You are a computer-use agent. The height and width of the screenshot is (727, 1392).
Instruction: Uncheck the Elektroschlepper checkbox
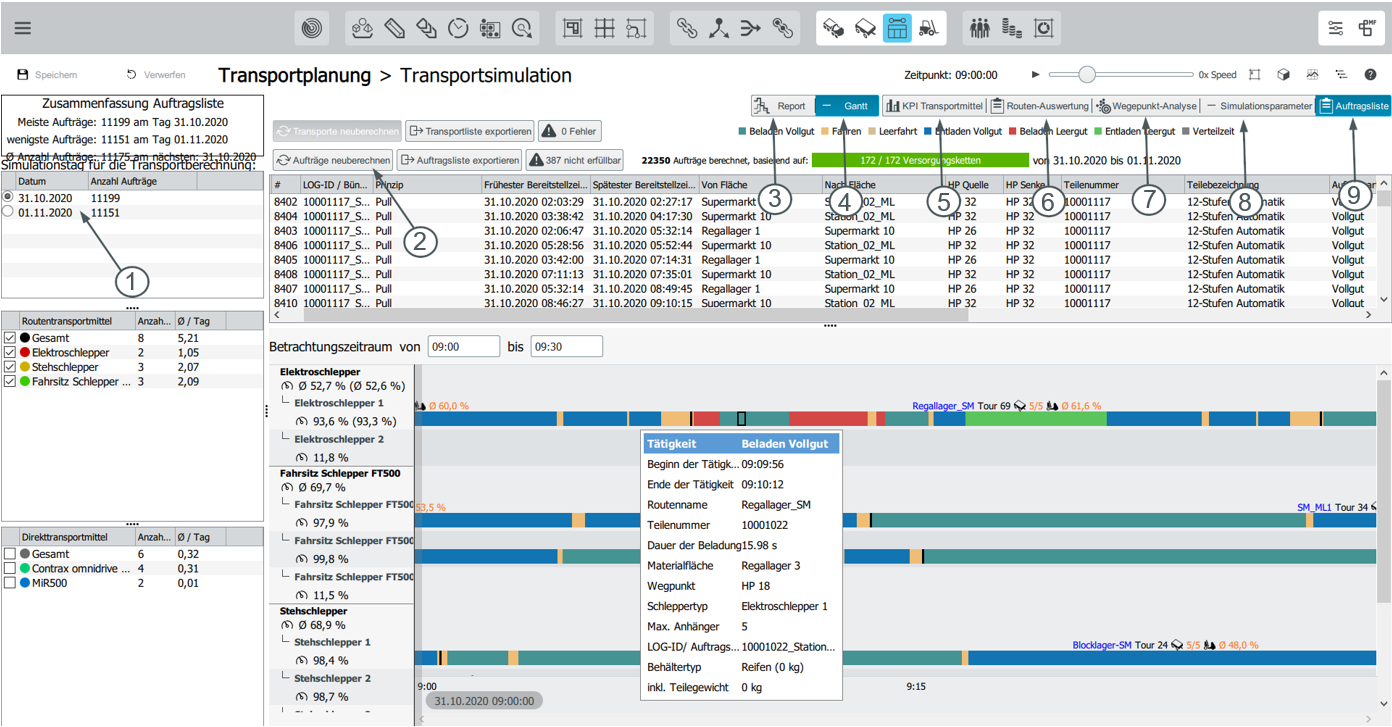[x=10, y=352]
